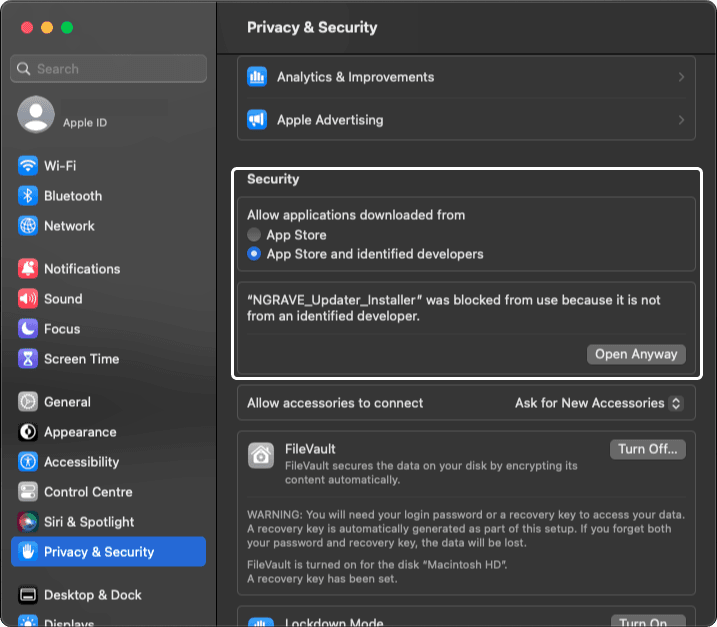Click the yellow minimize window button

[x=47, y=27]
